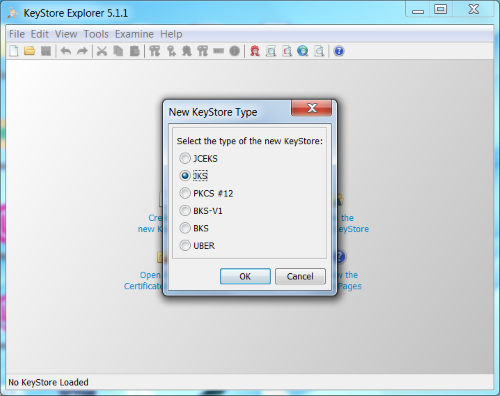Viewport: 500px width, 396px height.
Task: Click the KeyStore Explorer title bar app icon
Action: pos(13,13)
